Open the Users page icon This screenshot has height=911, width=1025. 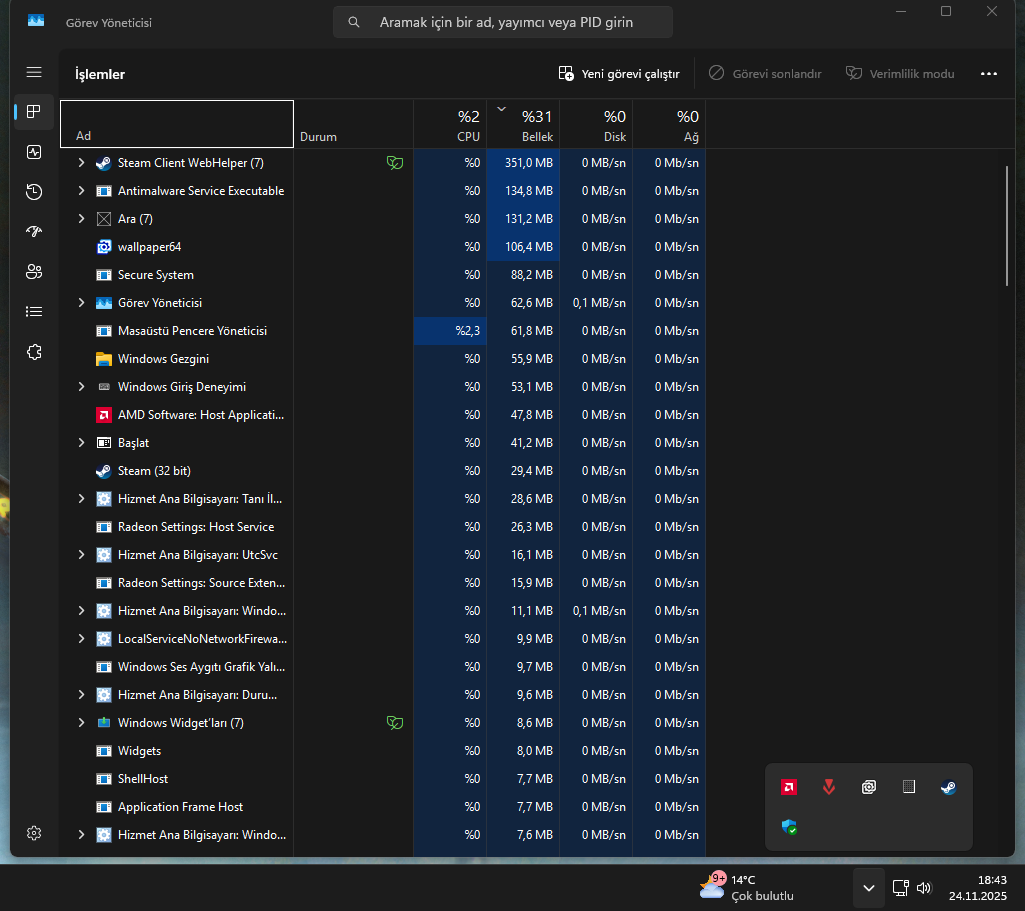[x=34, y=272]
